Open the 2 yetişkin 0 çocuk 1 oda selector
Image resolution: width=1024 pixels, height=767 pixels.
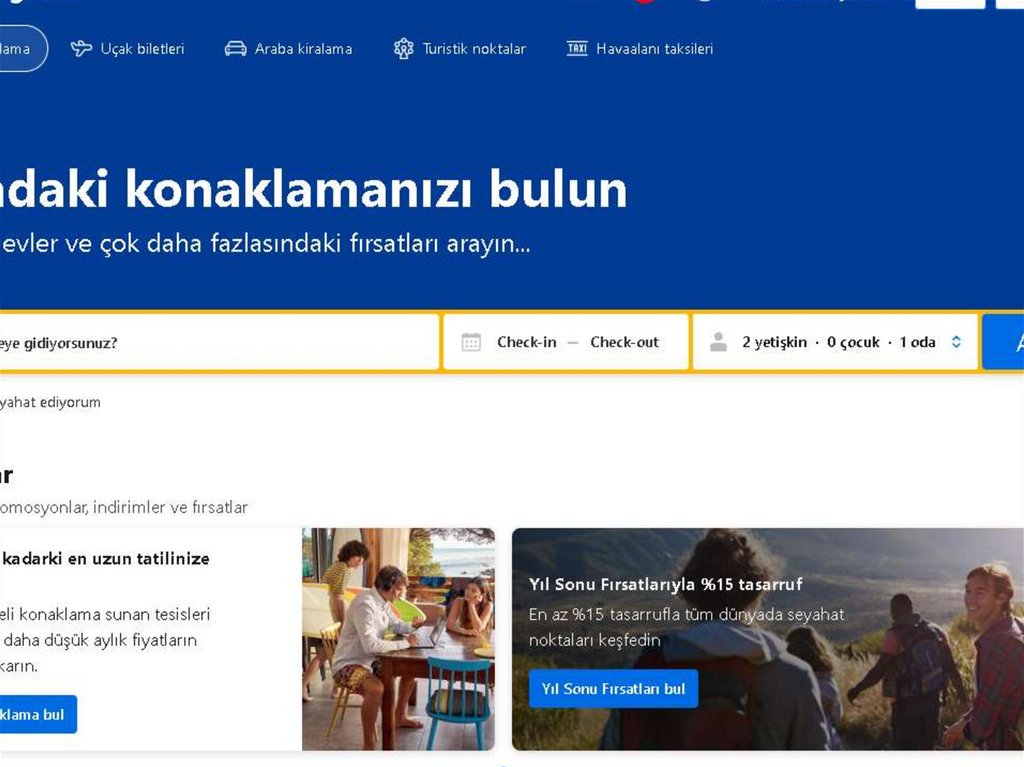[835, 342]
